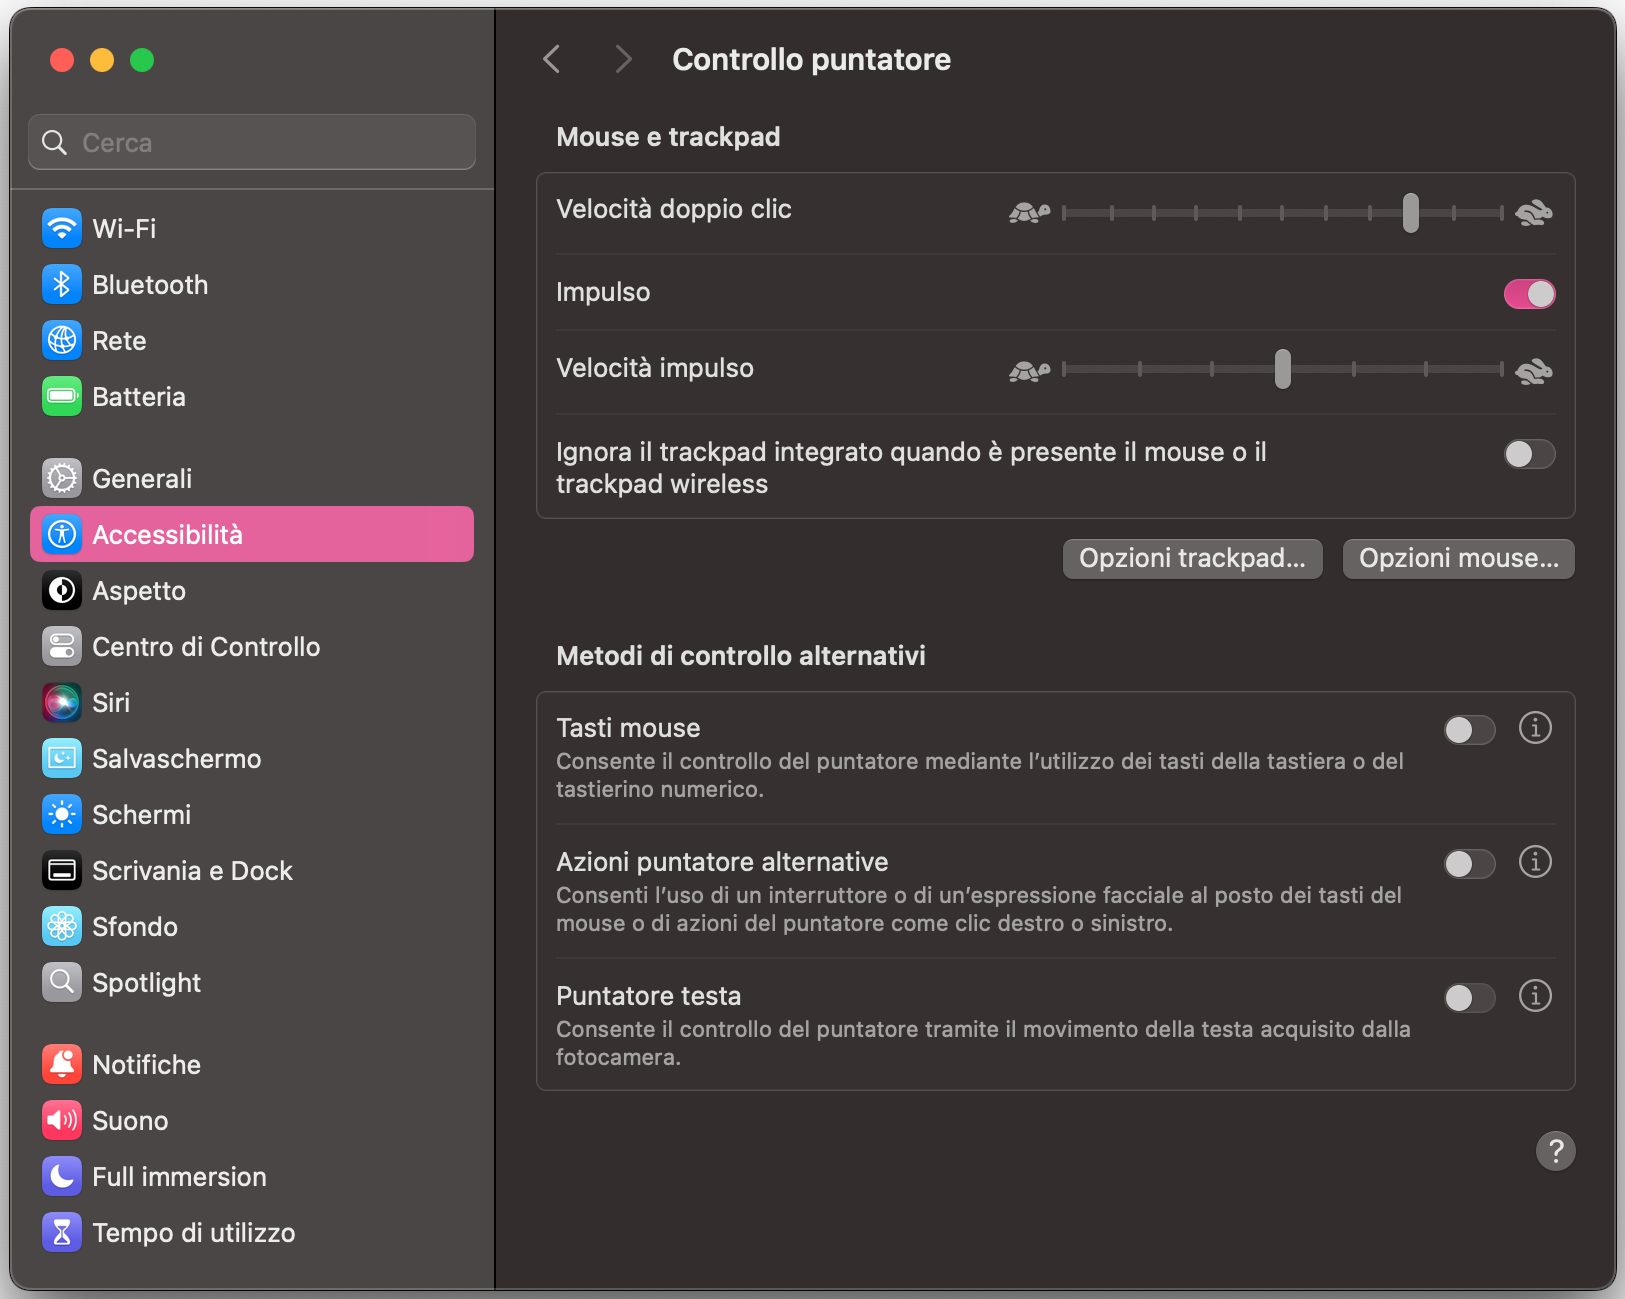Enable Azioni puntatore alternative
The image size is (1625, 1299).
click(x=1469, y=863)
